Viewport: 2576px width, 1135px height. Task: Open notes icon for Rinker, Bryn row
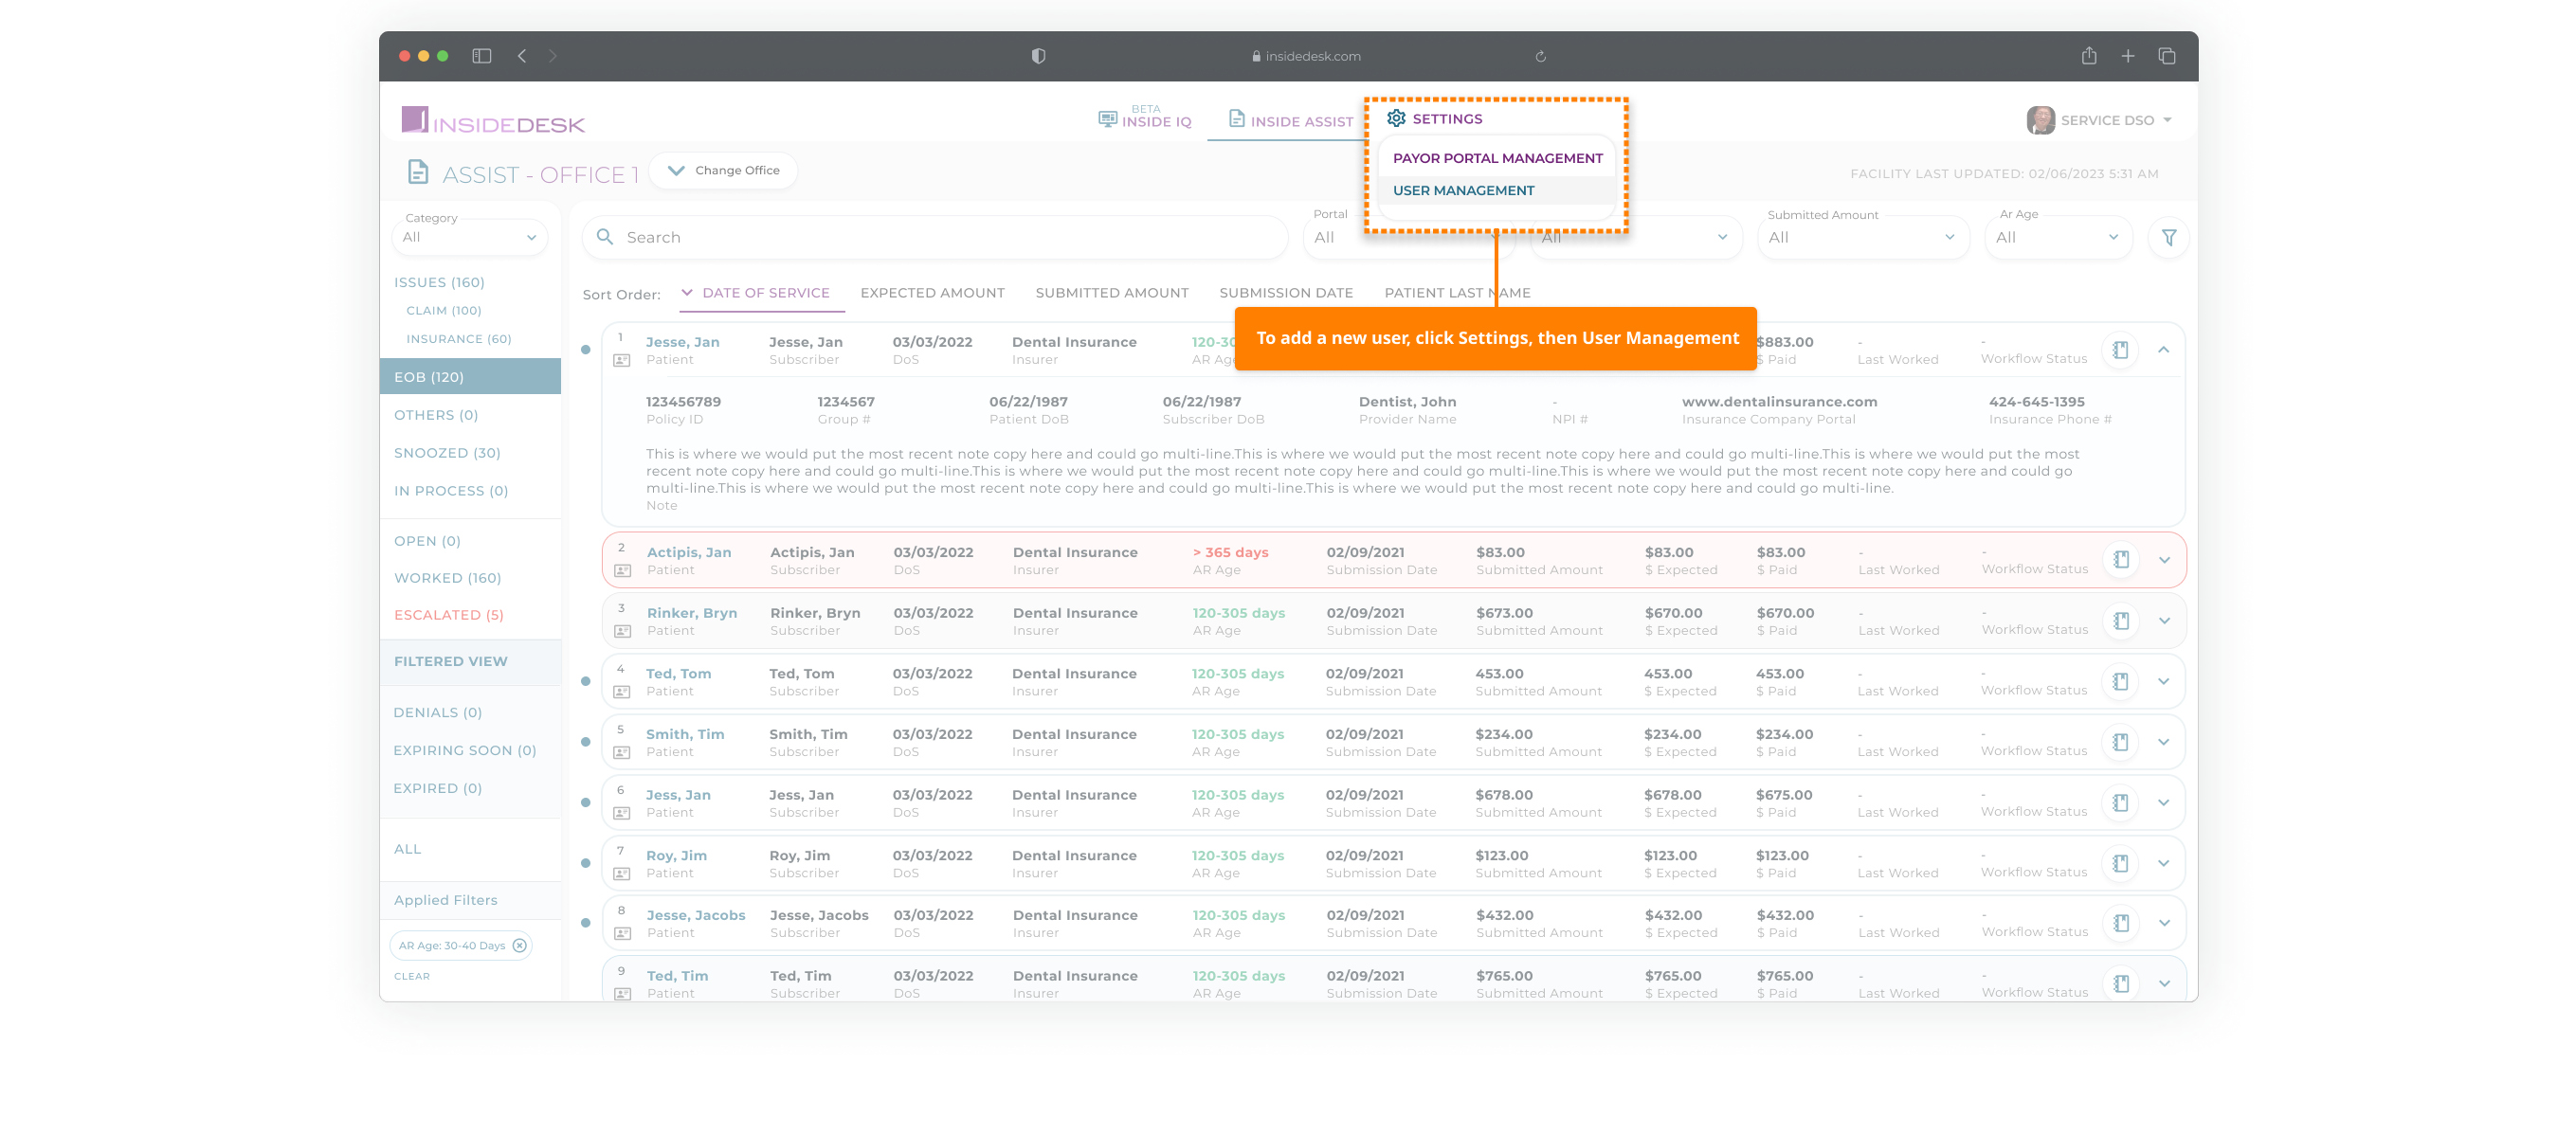(x=2120, y=621)
